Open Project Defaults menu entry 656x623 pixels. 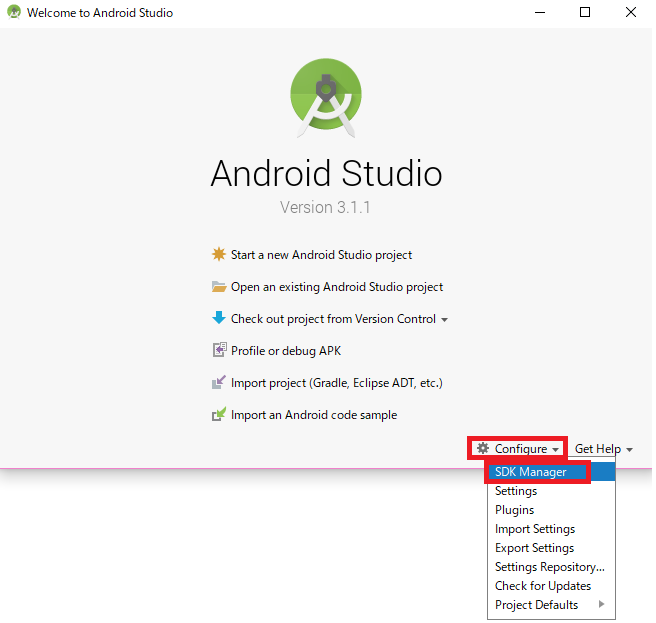pos(551,605)
